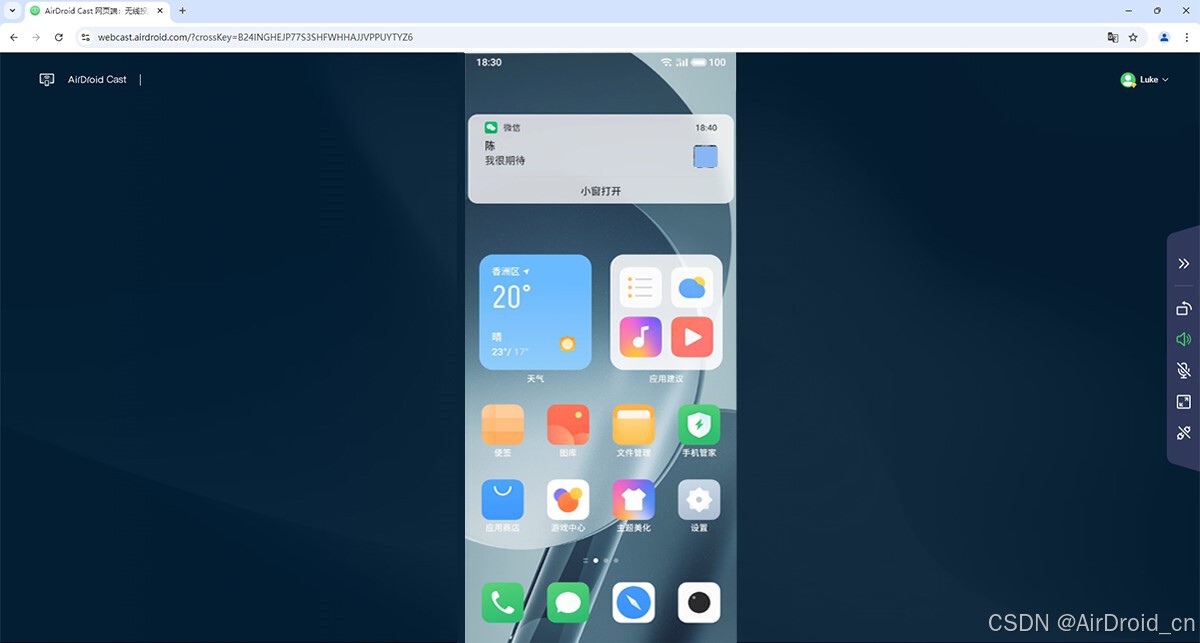Enter fullscreen with the expand icon
1200x643 pixels.
(1184, 402)
